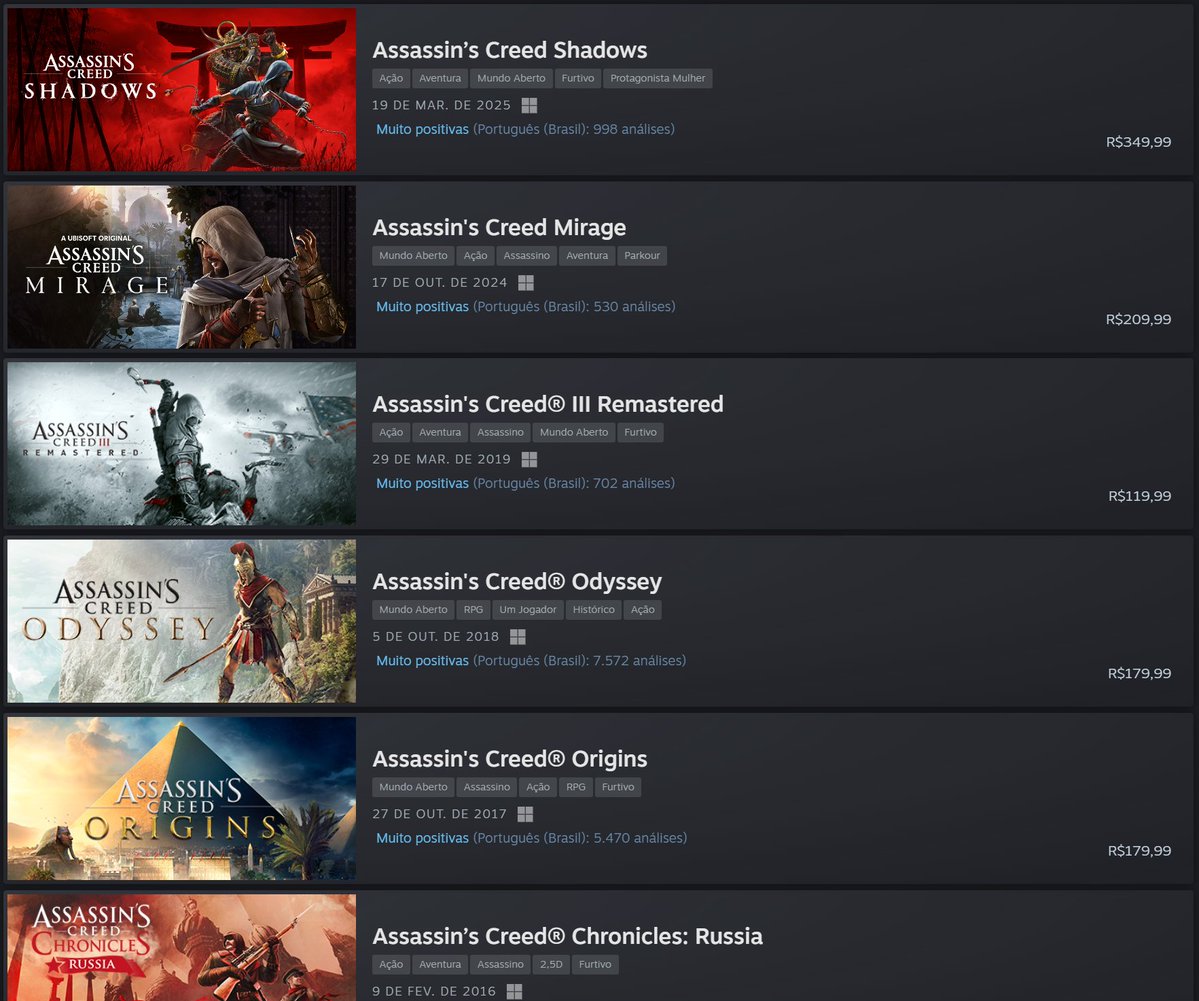Click Windows icon beside 27 DE OUT. DE 2017
1199x1001 pixels.
coord(525,814)
